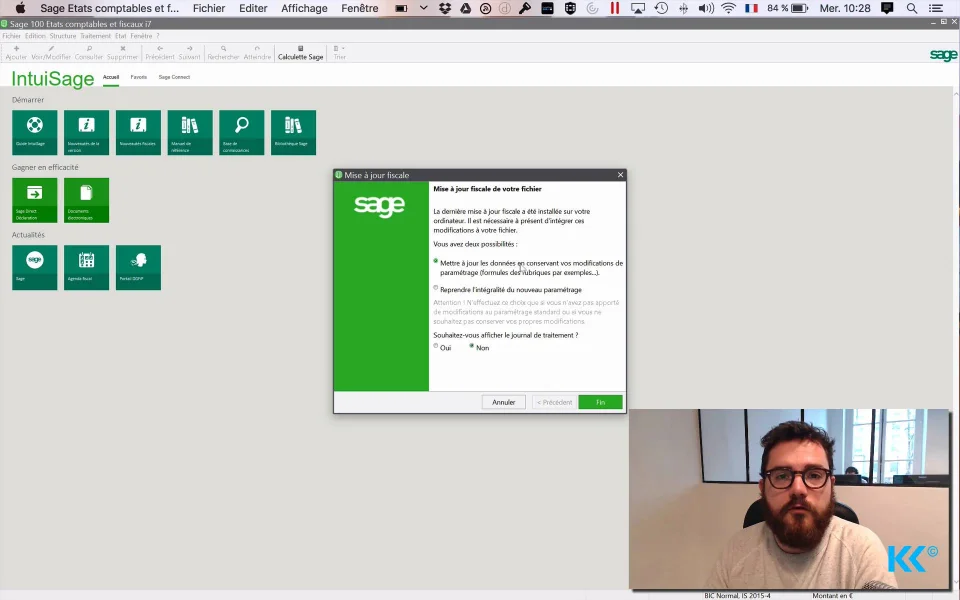This screenshot has width=960, height=600.
Task: Click the red pause bars menu bar icon
Action: (615, 9)
